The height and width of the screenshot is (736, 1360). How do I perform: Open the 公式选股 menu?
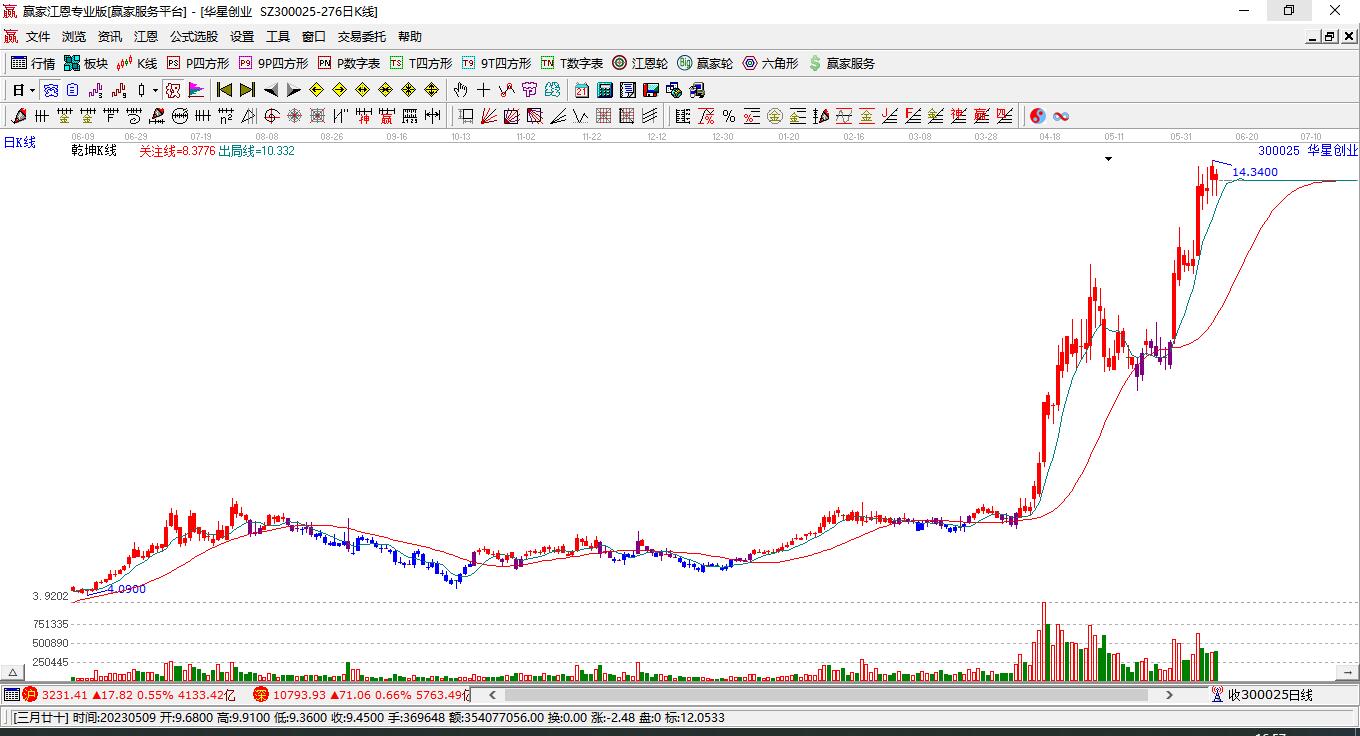(x=194, y=37)
